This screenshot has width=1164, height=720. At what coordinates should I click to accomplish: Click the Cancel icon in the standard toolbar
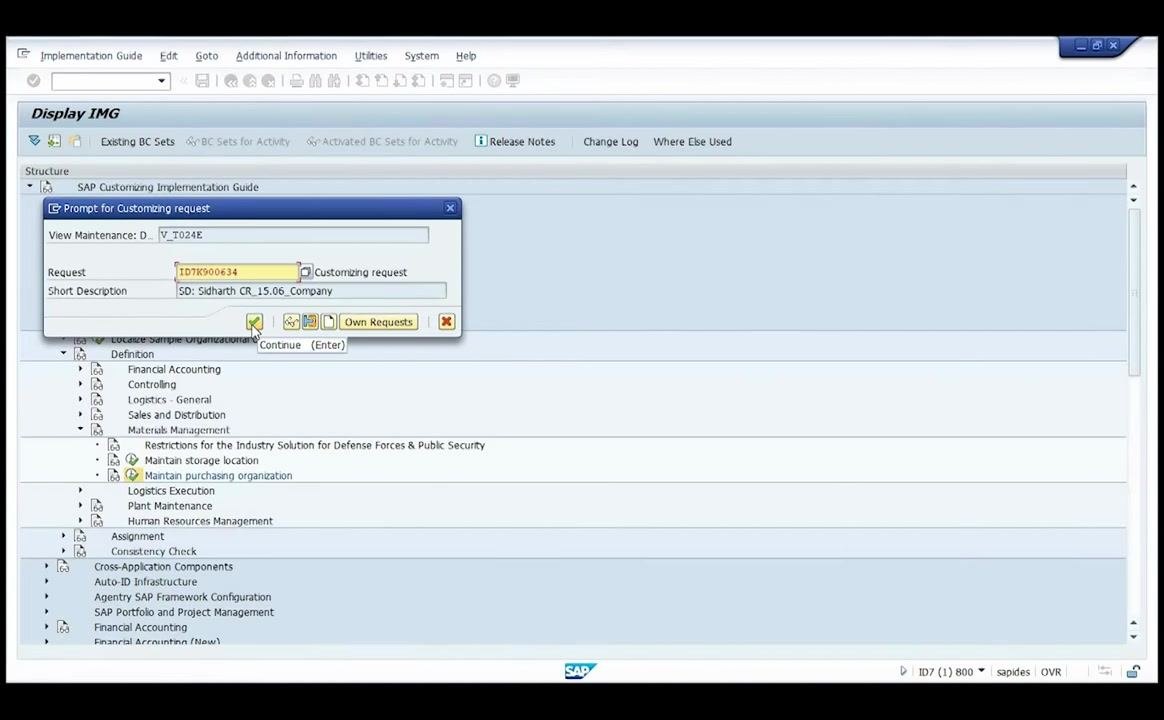pos(269,81)
